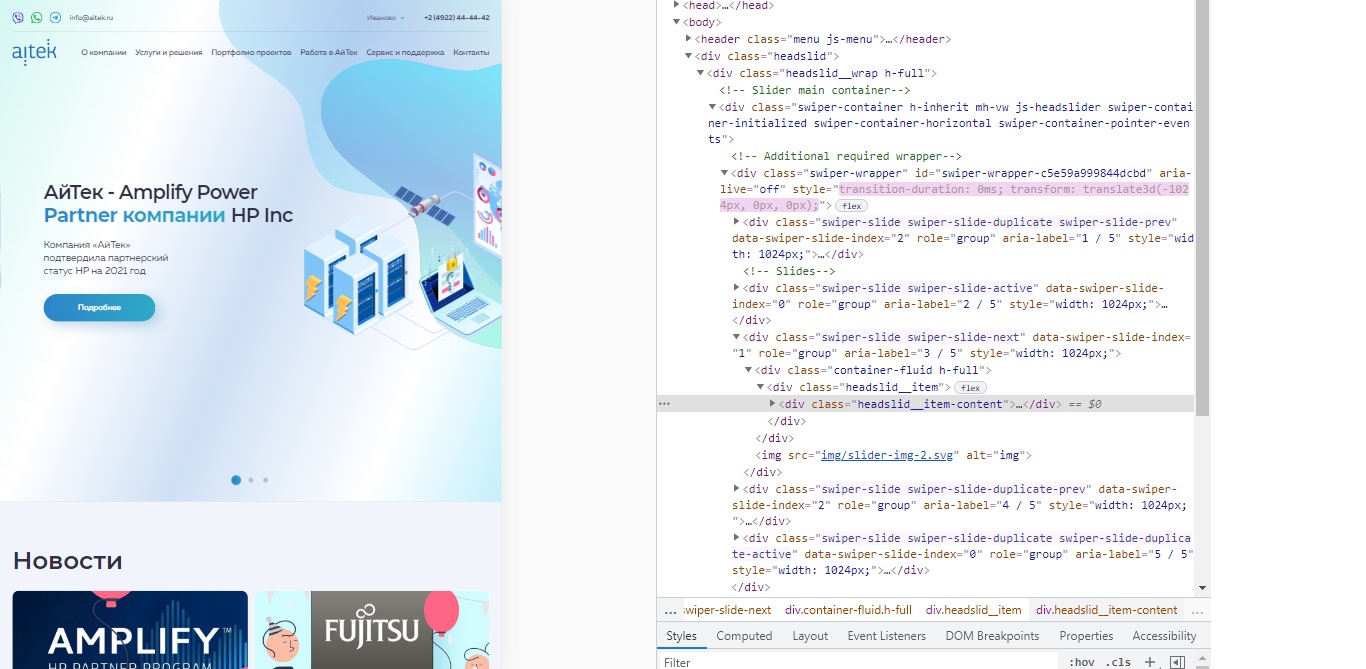Image resolution: width=1366 pixels, height=669 pixels.
Task: Switch to the Layout tab
Action: point(810,636)
